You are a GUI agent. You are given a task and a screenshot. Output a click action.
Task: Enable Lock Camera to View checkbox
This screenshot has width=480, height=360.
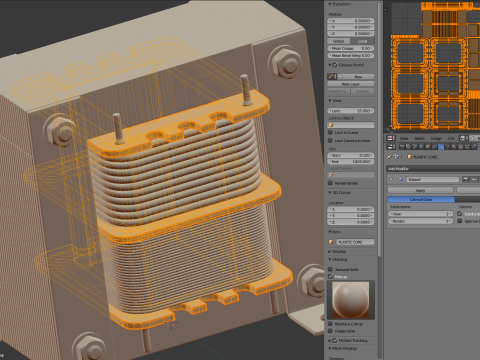click(x=330, y=141)
